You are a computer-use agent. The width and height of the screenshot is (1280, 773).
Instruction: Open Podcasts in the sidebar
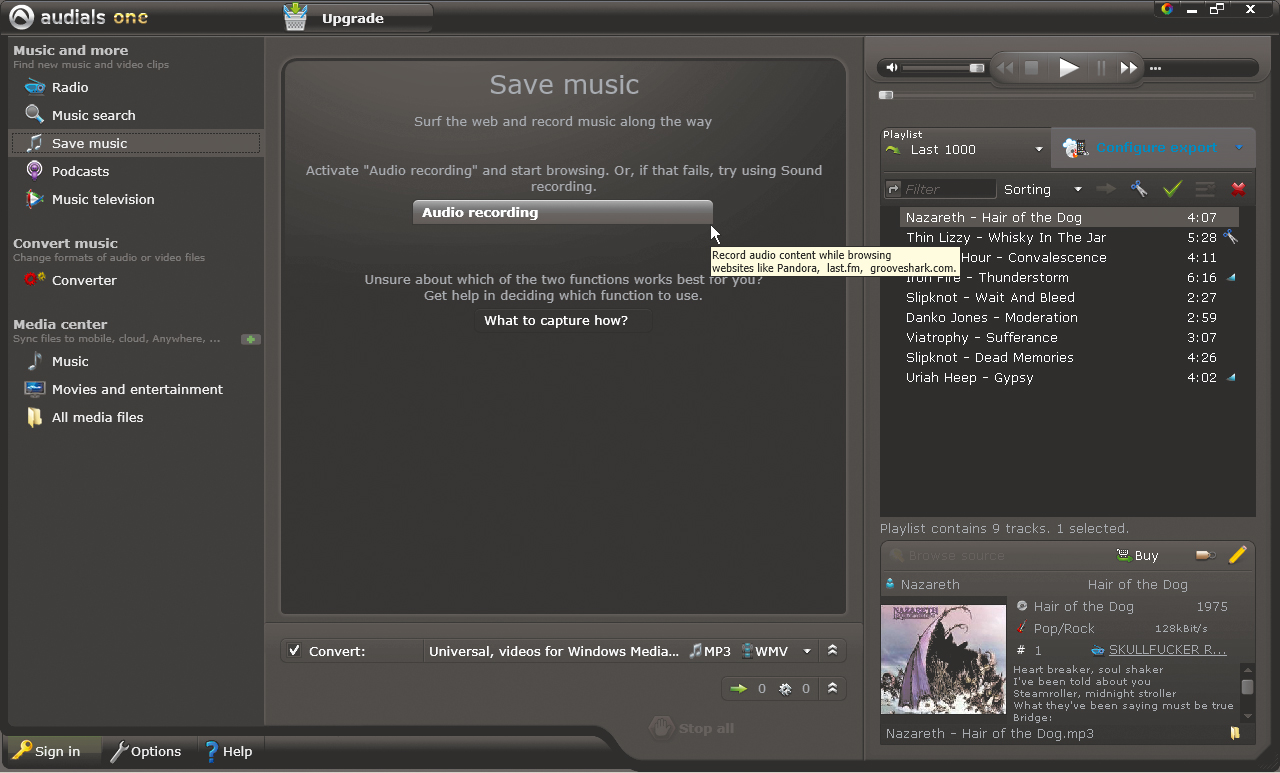click(x=80, y=171)
